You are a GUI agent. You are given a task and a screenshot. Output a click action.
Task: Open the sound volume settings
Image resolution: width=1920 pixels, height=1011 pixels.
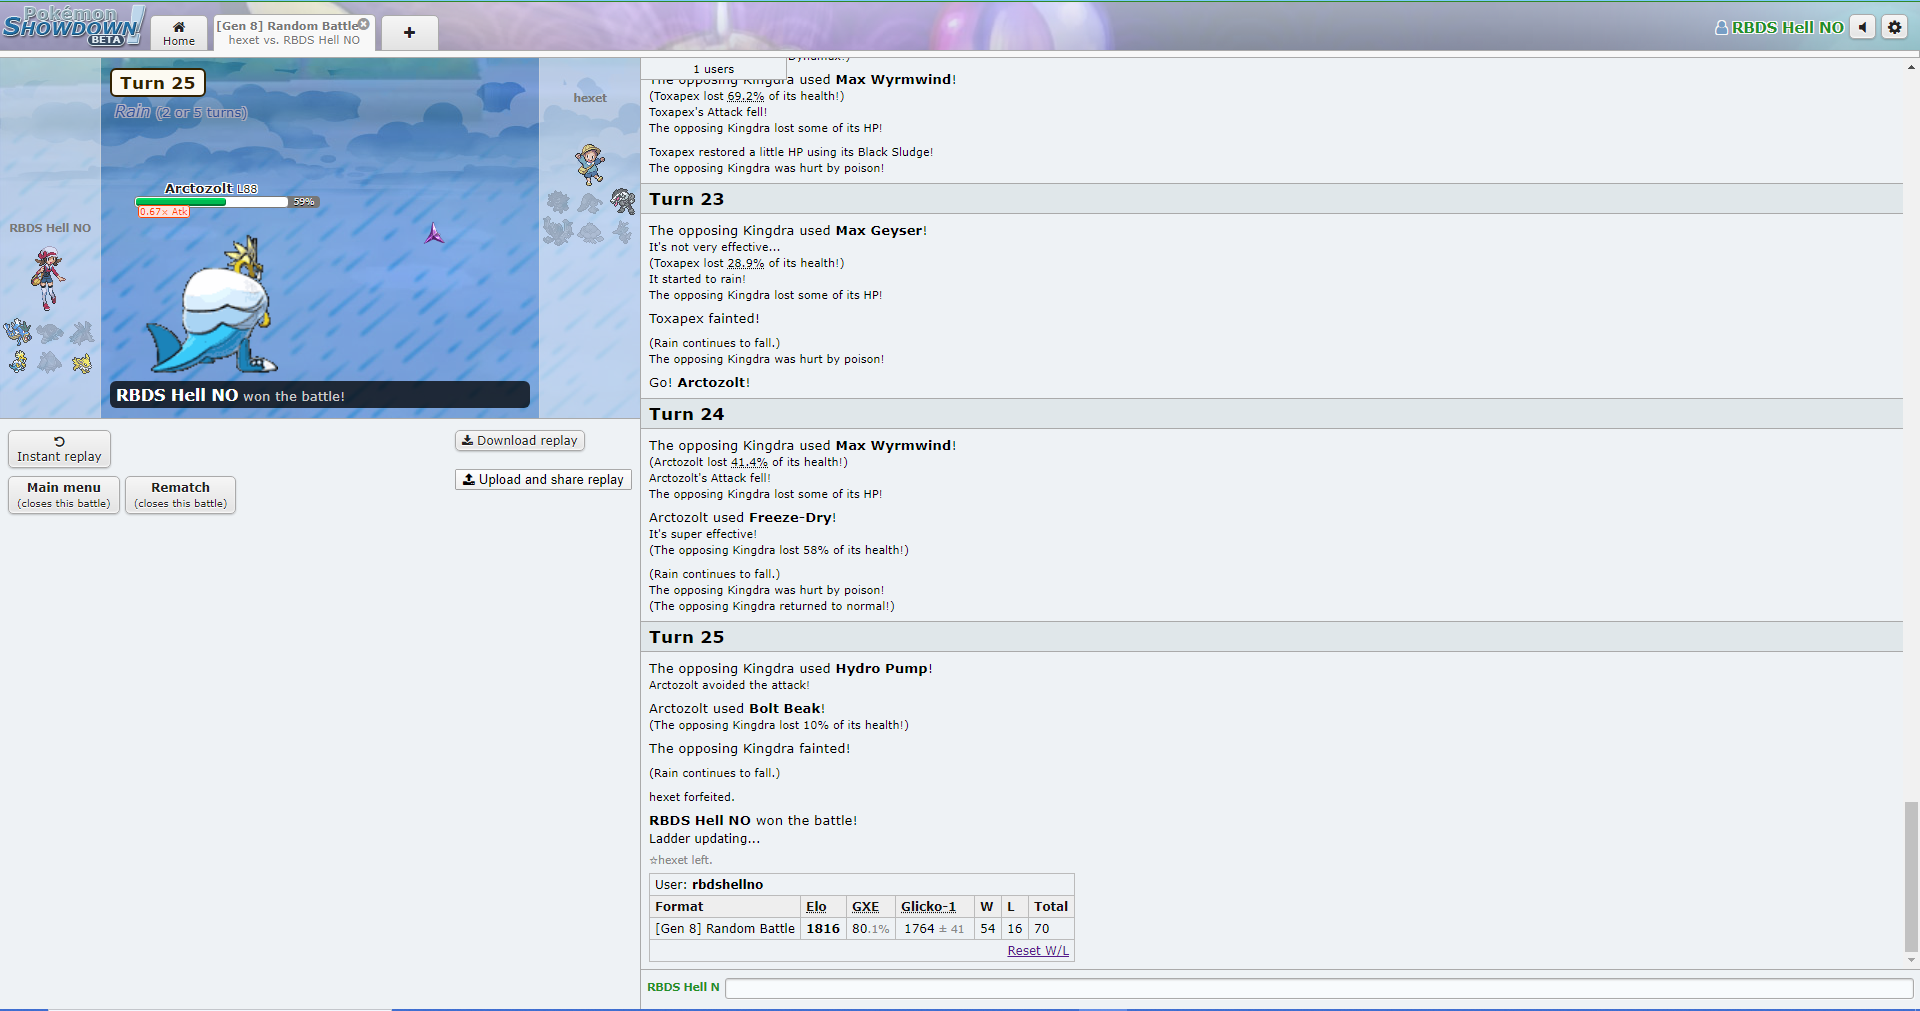[1862, 27]
